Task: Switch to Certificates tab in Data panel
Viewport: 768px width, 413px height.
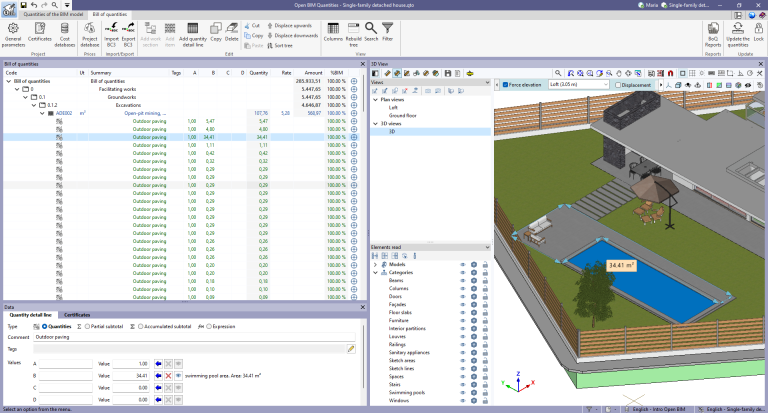Action: click(x=77, y=315)
